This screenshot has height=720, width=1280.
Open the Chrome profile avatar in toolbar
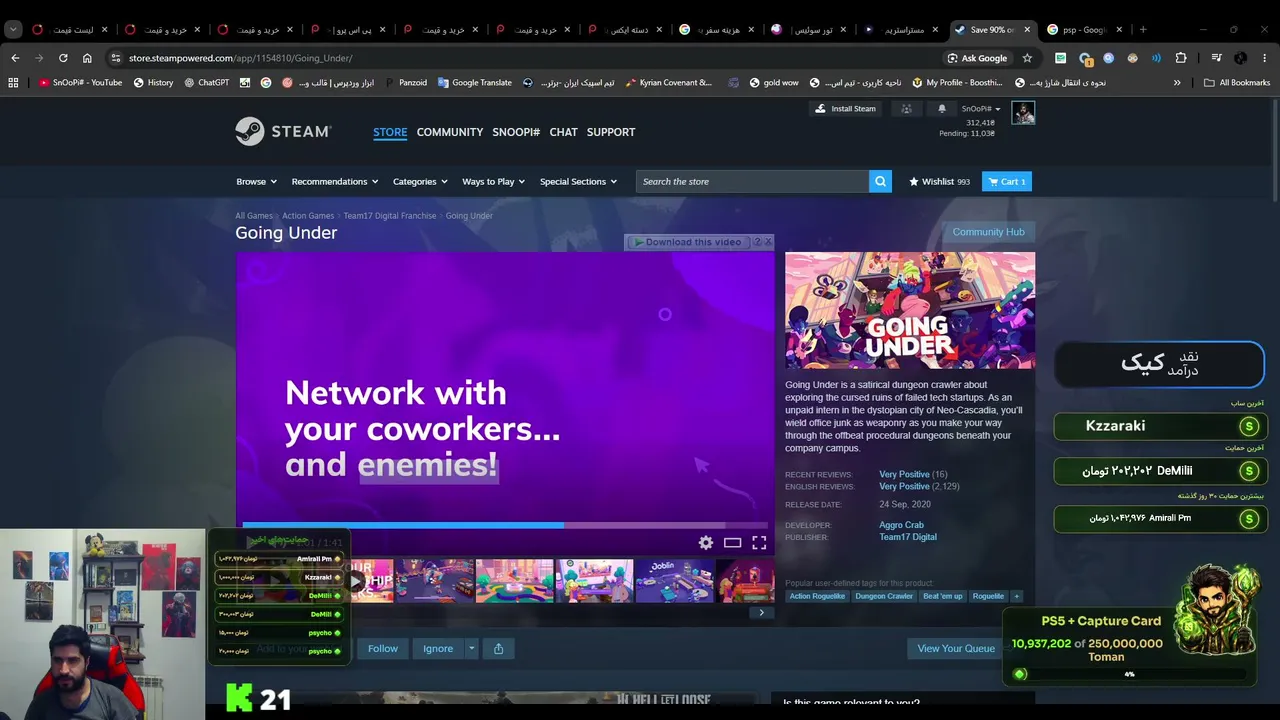click(1240, 58)
